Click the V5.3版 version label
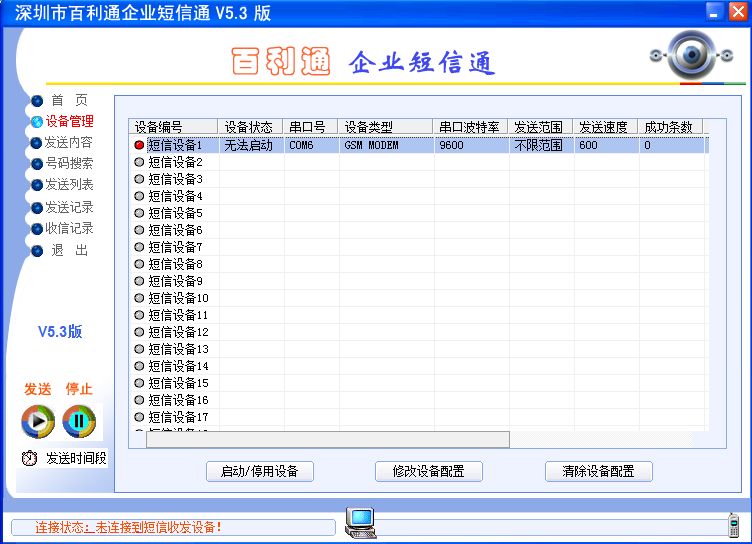The image size is (752, 544). click(60, 331)
